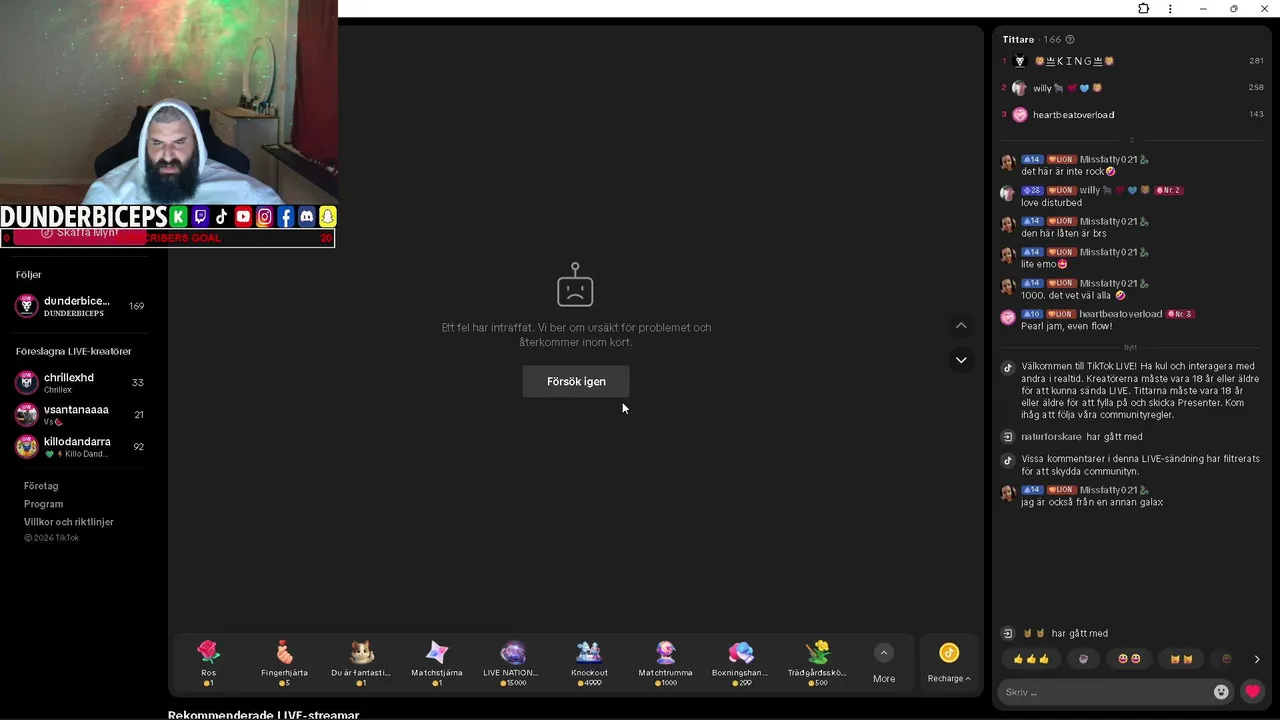
Task: Open the Program footer link
Action: click(43, 504)
